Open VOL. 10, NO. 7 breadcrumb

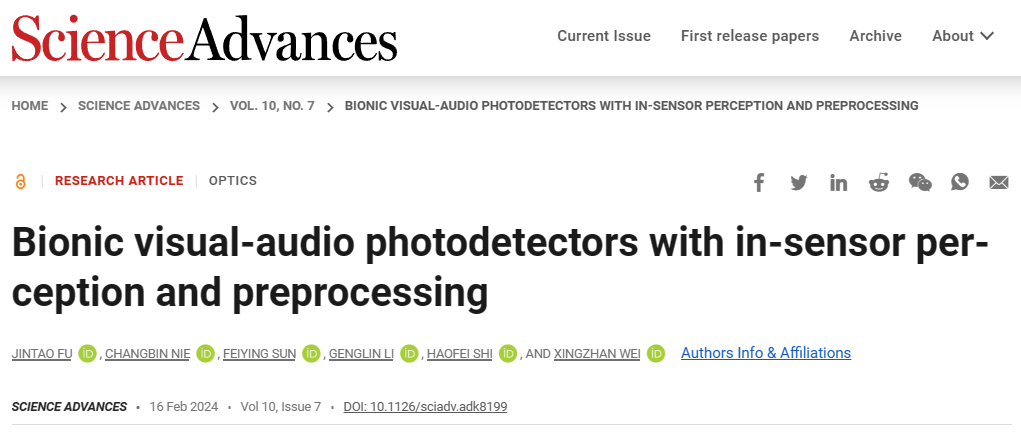point(272,106)
